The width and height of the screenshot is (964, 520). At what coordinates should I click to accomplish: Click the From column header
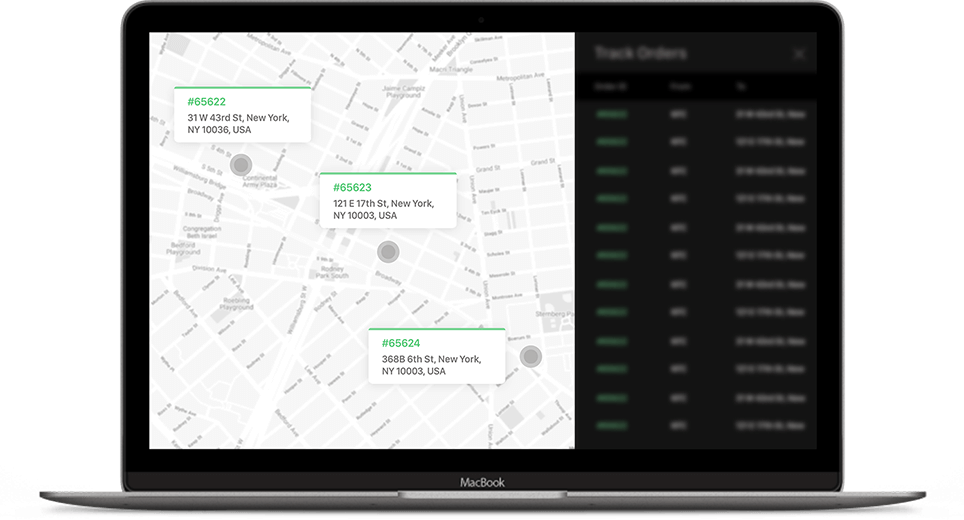(x=680, y=87)
